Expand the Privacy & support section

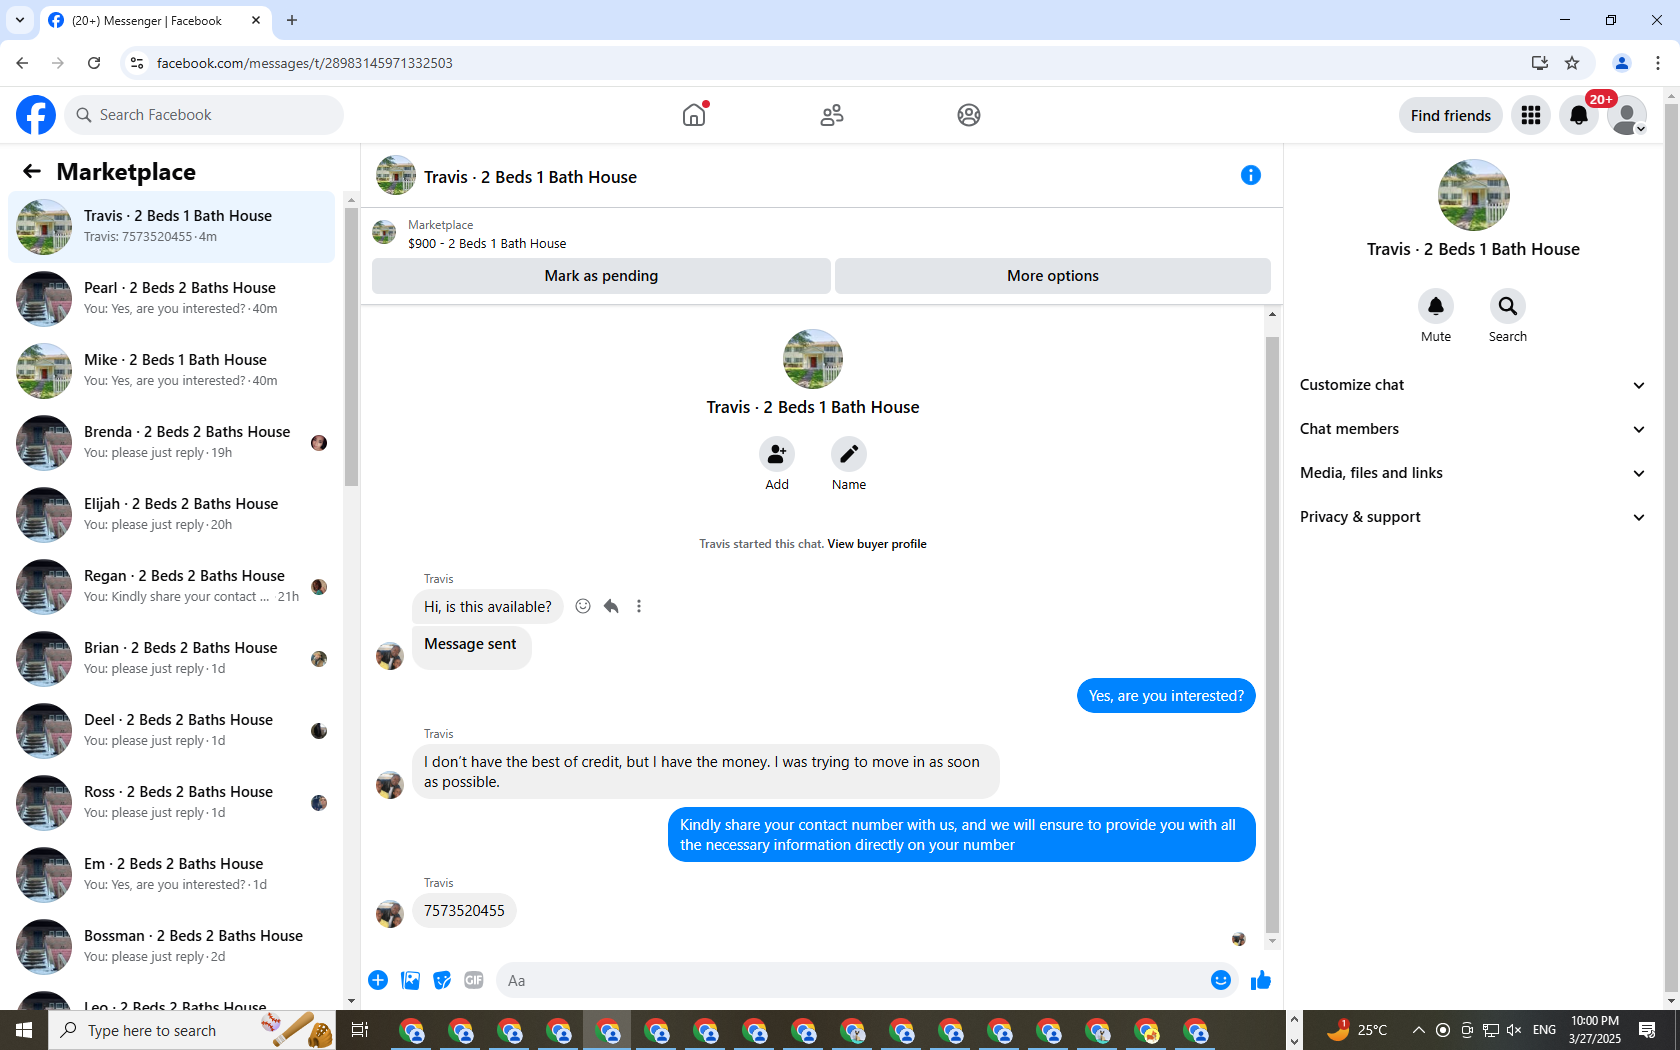(x=1472, y=517)
